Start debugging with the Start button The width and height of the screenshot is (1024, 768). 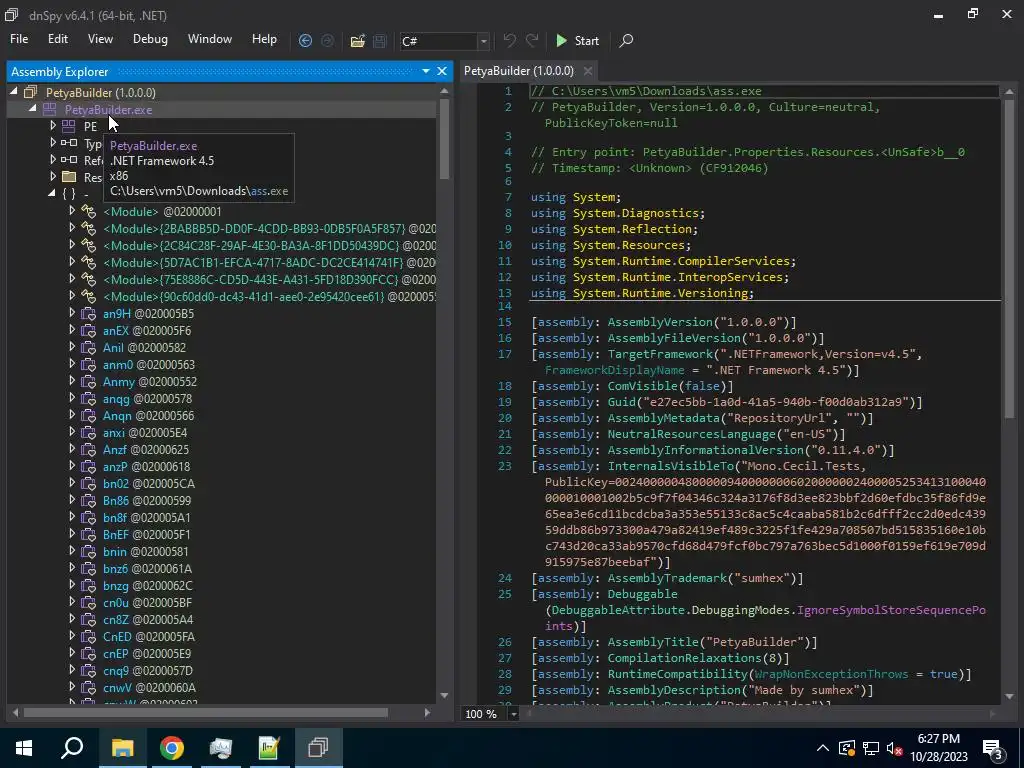pos(577,40)
